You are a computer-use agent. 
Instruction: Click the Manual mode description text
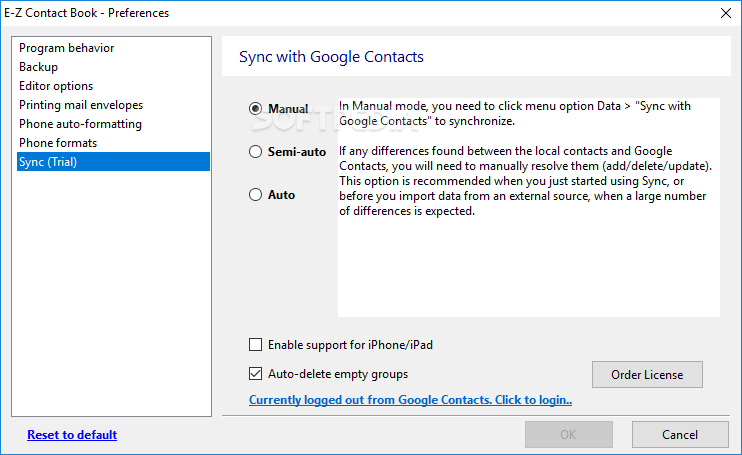click(x=515, y=114)
